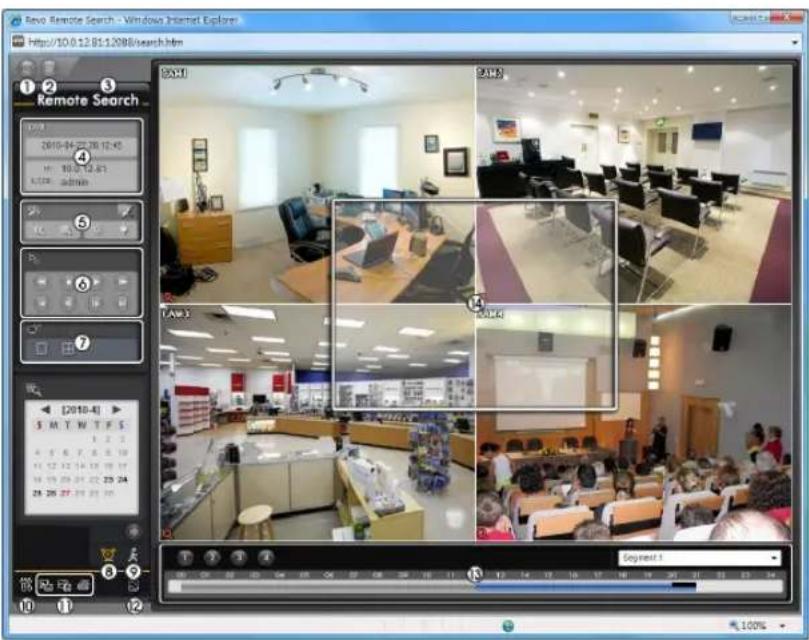Go to the next month in the calendar

pos(117,409)
